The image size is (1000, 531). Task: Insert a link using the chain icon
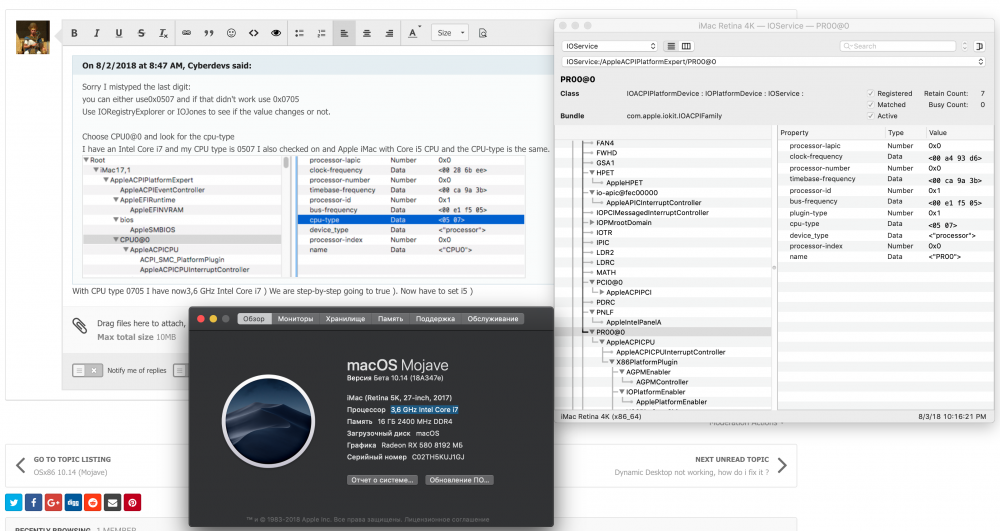186,33
